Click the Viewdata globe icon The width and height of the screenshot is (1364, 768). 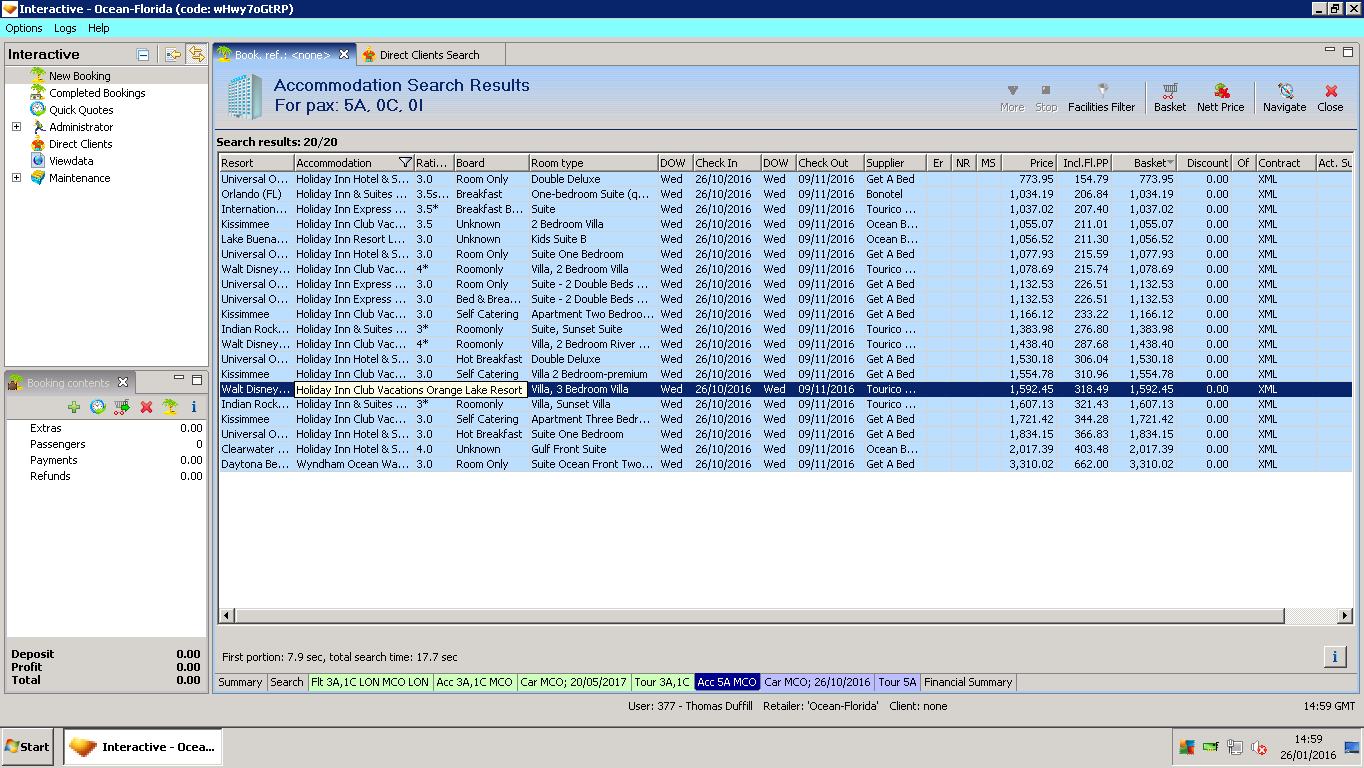[38, 161]
